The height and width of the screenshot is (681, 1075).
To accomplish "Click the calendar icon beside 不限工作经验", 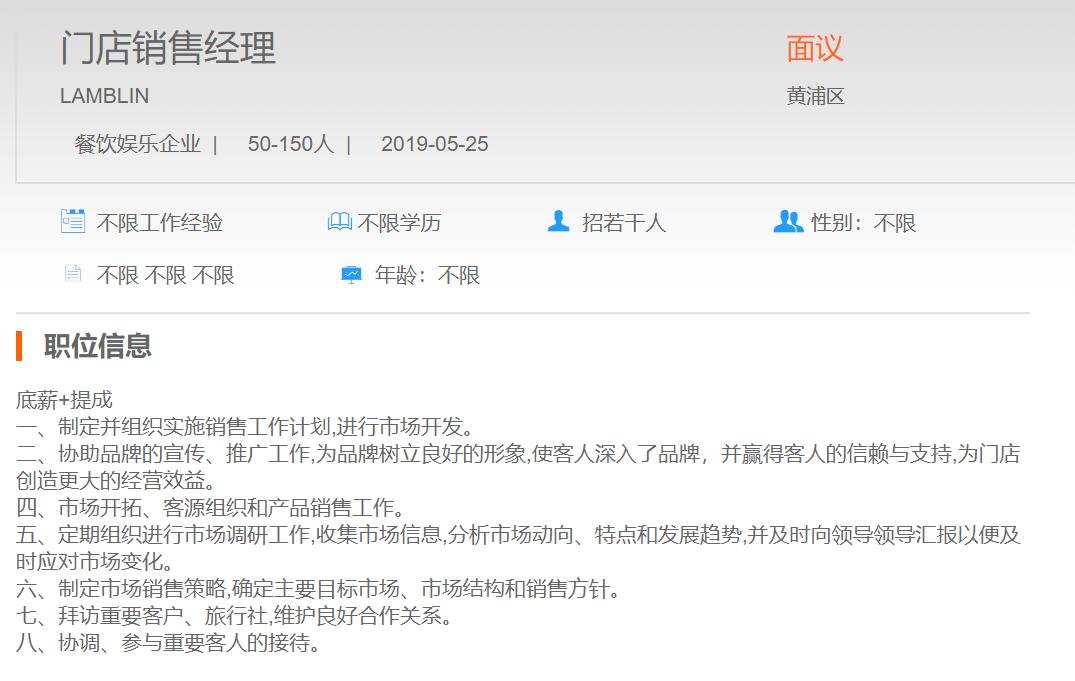I will [73, 221].
